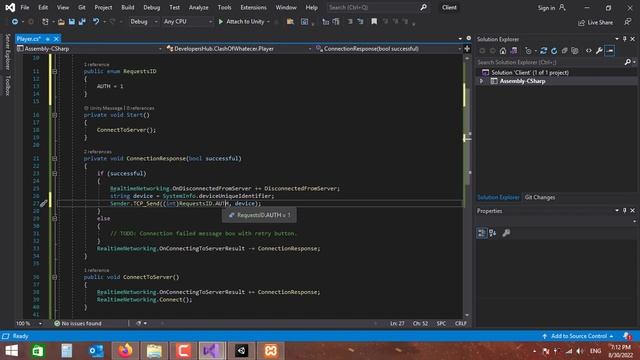Image resolution: width=640 pixels, height=360 pixels.
Task: Click the Sync with Active Document icon
Action: click(543, 51)
